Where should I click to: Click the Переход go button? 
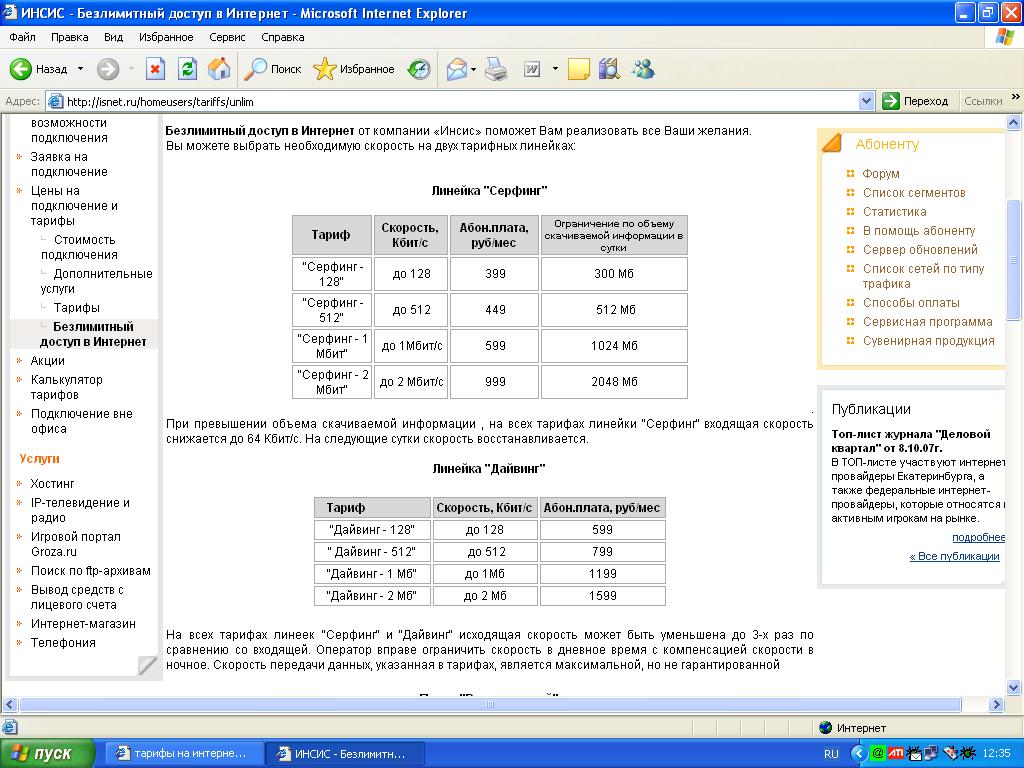pos(916,101)
